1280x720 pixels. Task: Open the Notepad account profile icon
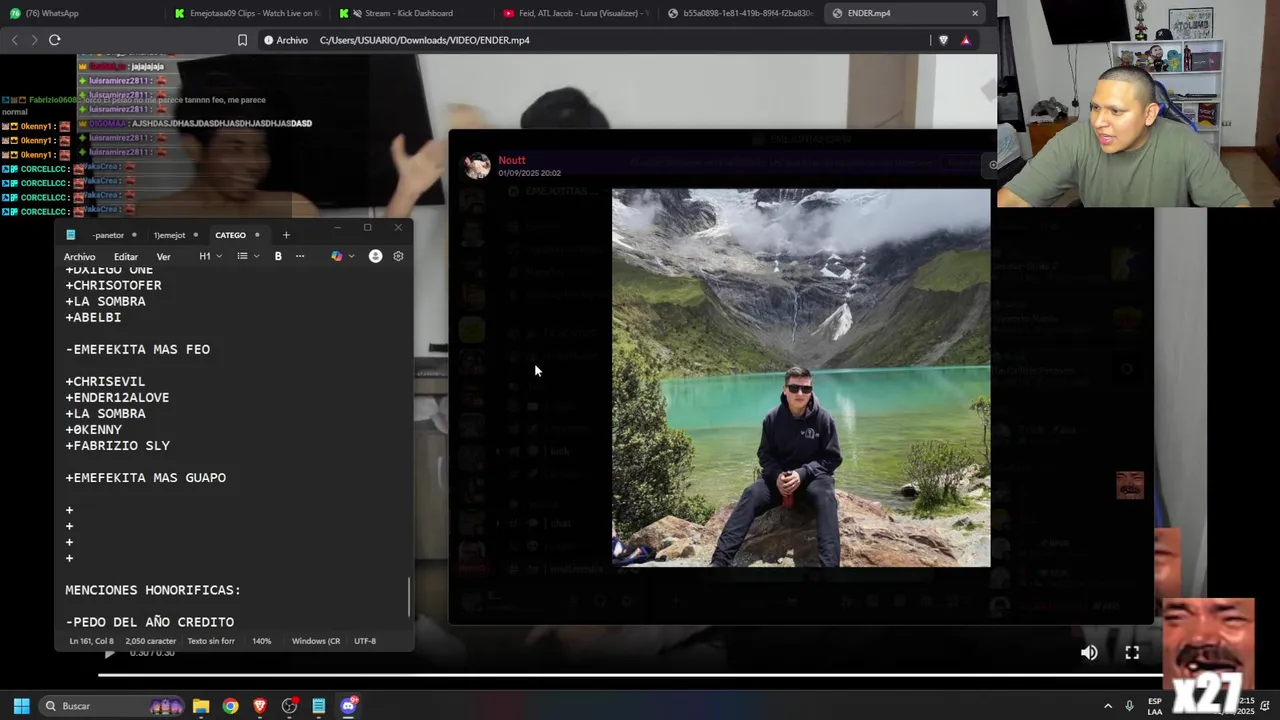(x=375, y=256)
